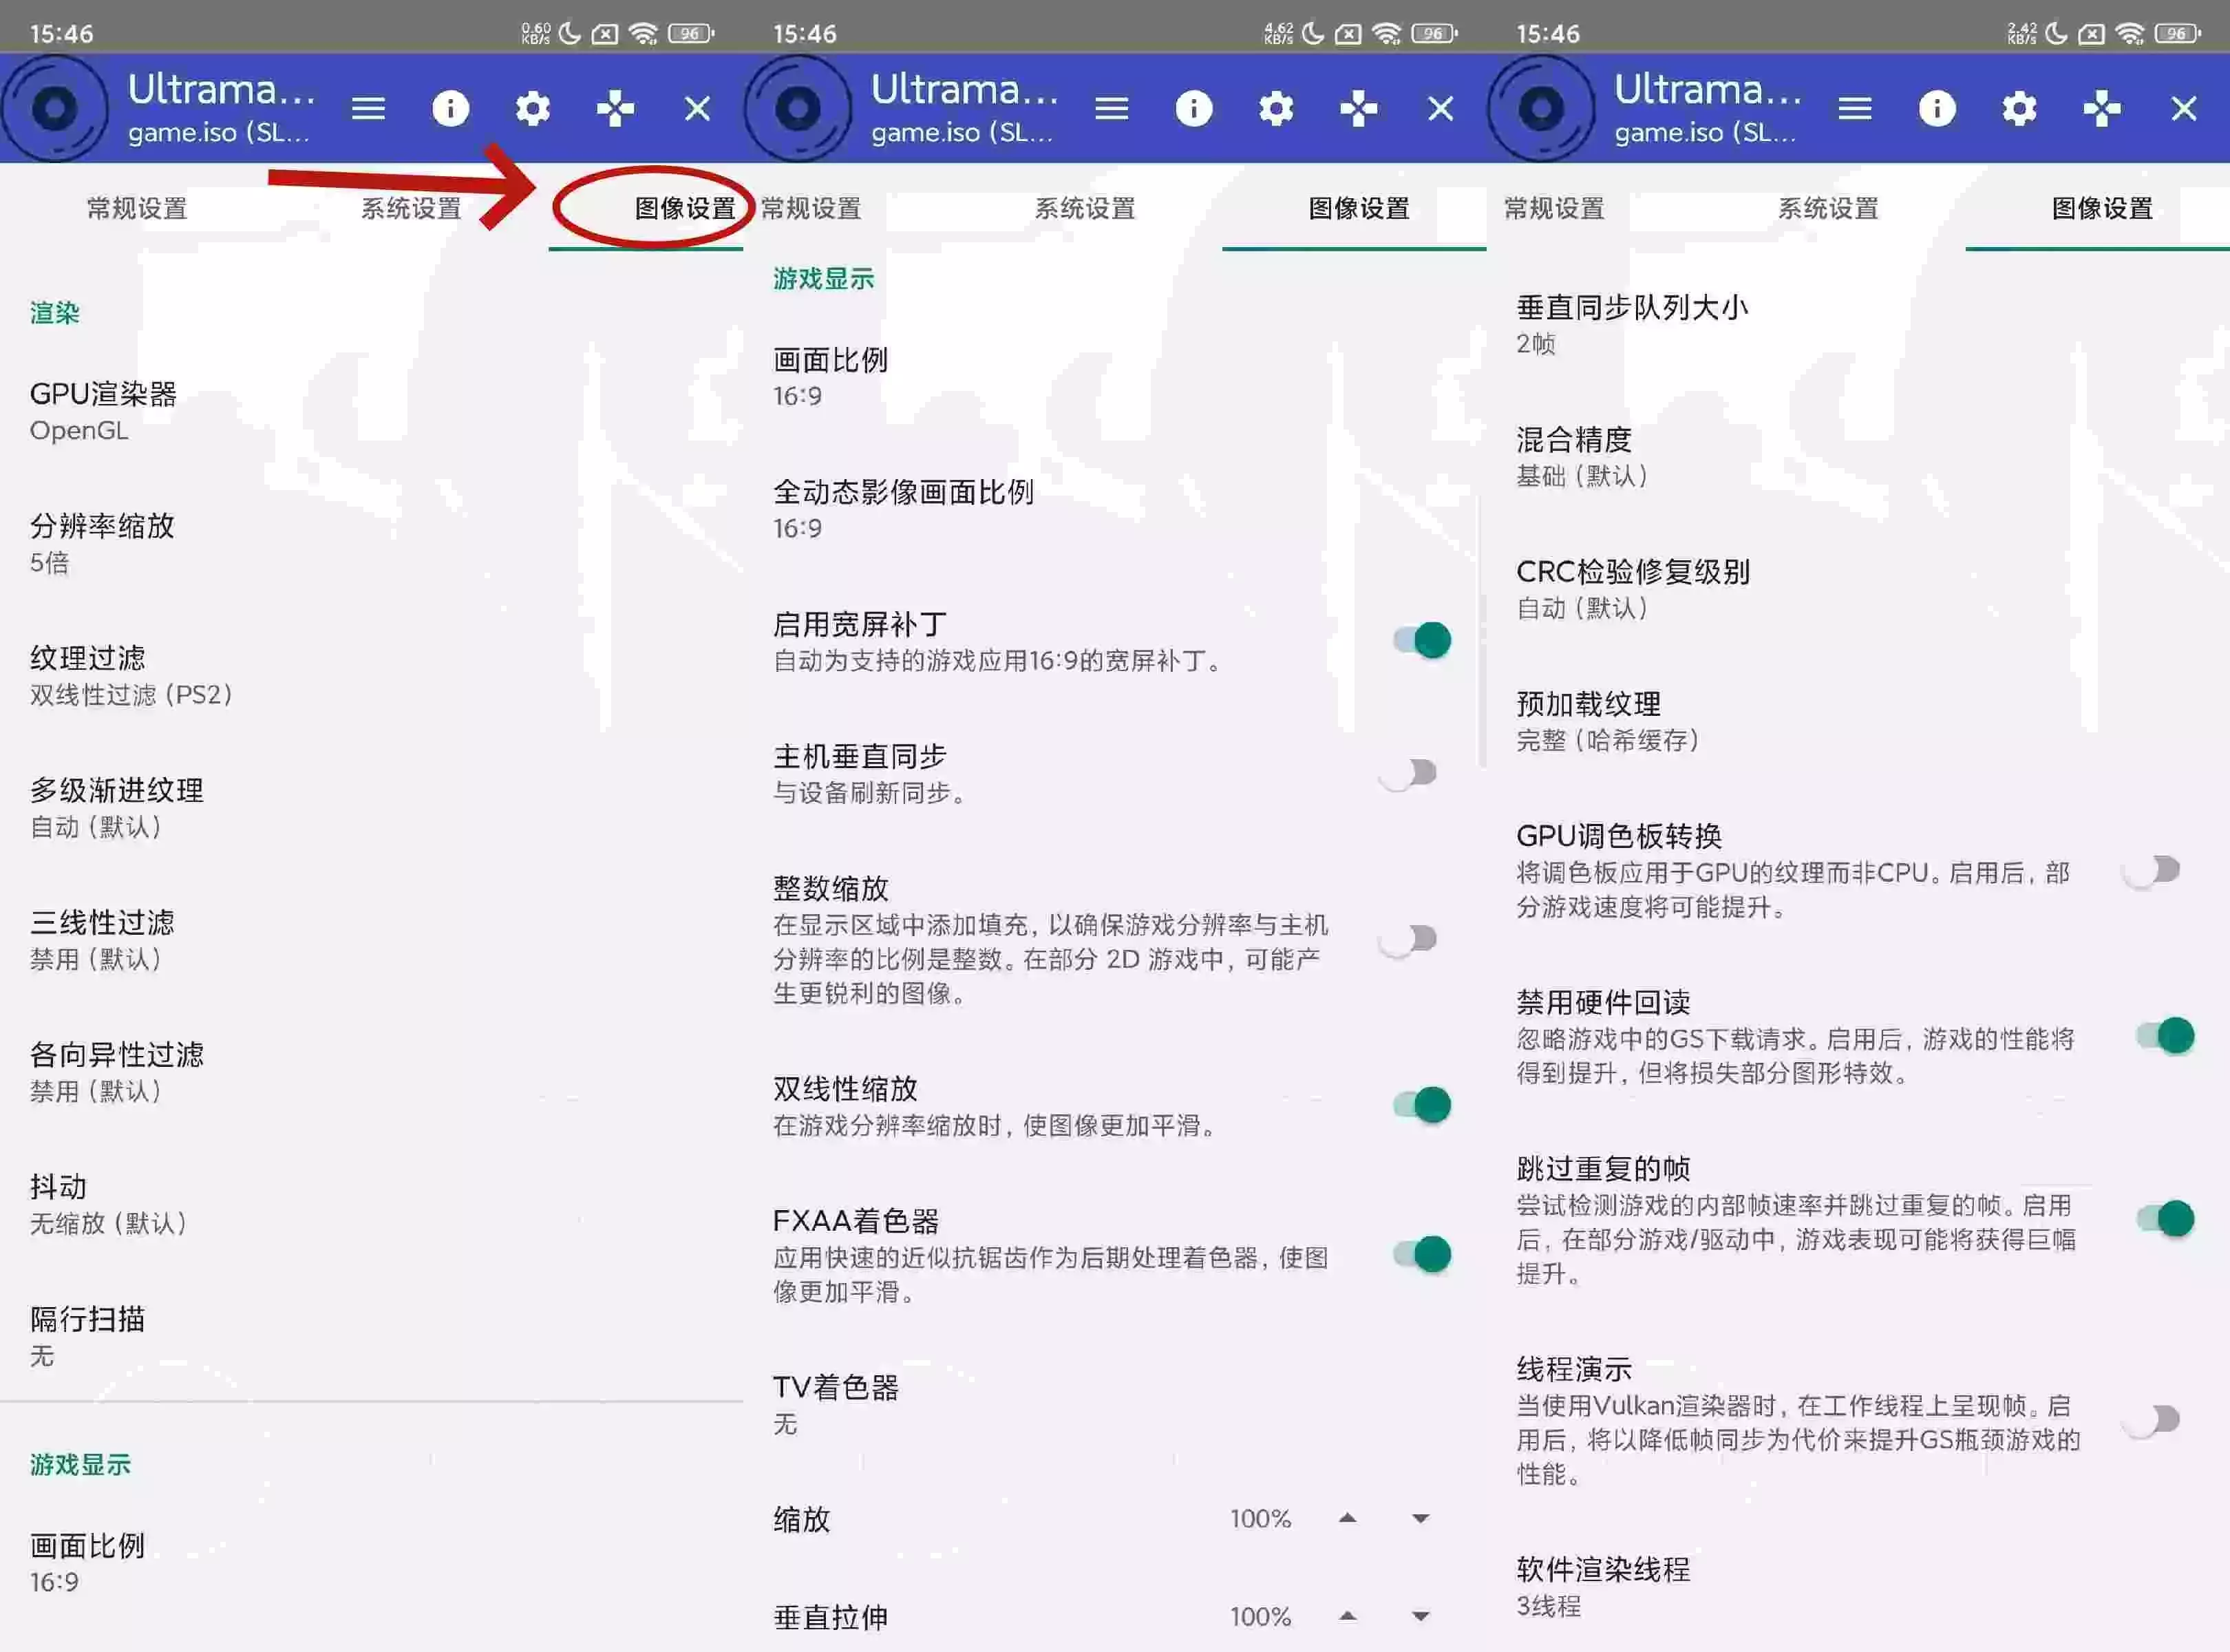This screenshot has height=1652, width=2230.
Task: Open gamepad icon in rightmost screenshot header
Action: click(2101, 108)
